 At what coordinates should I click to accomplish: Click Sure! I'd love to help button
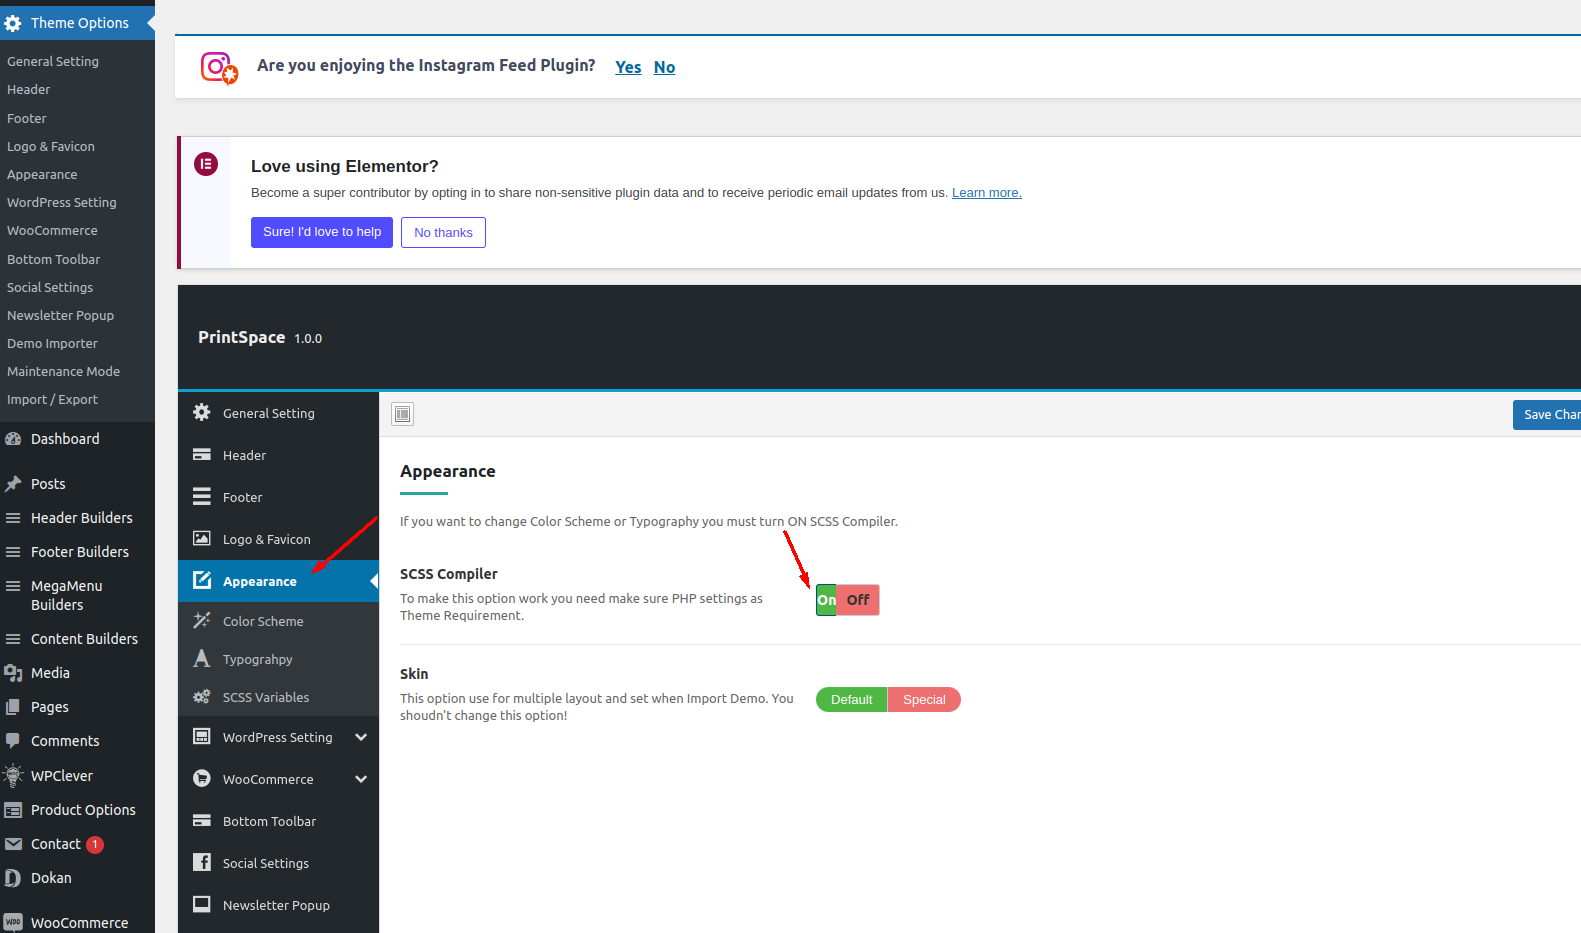(x=322, y=232)
